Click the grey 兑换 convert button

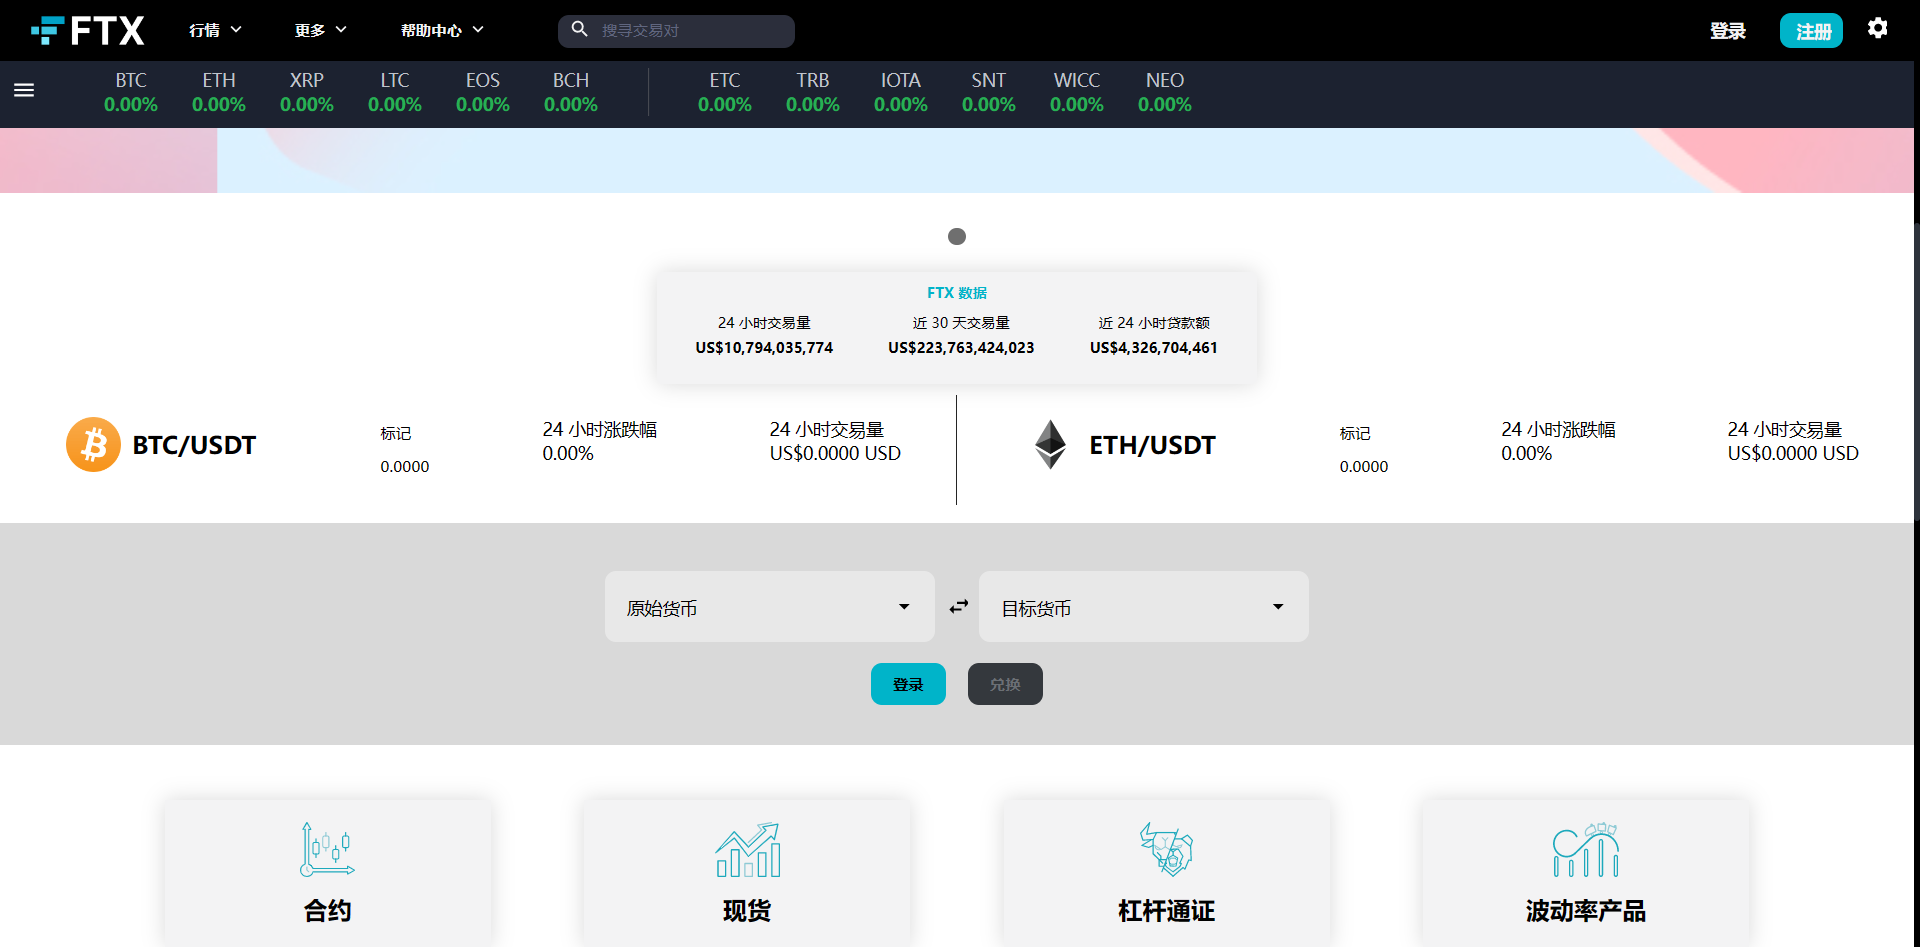pyautogui.click(x=1005, y=684)
